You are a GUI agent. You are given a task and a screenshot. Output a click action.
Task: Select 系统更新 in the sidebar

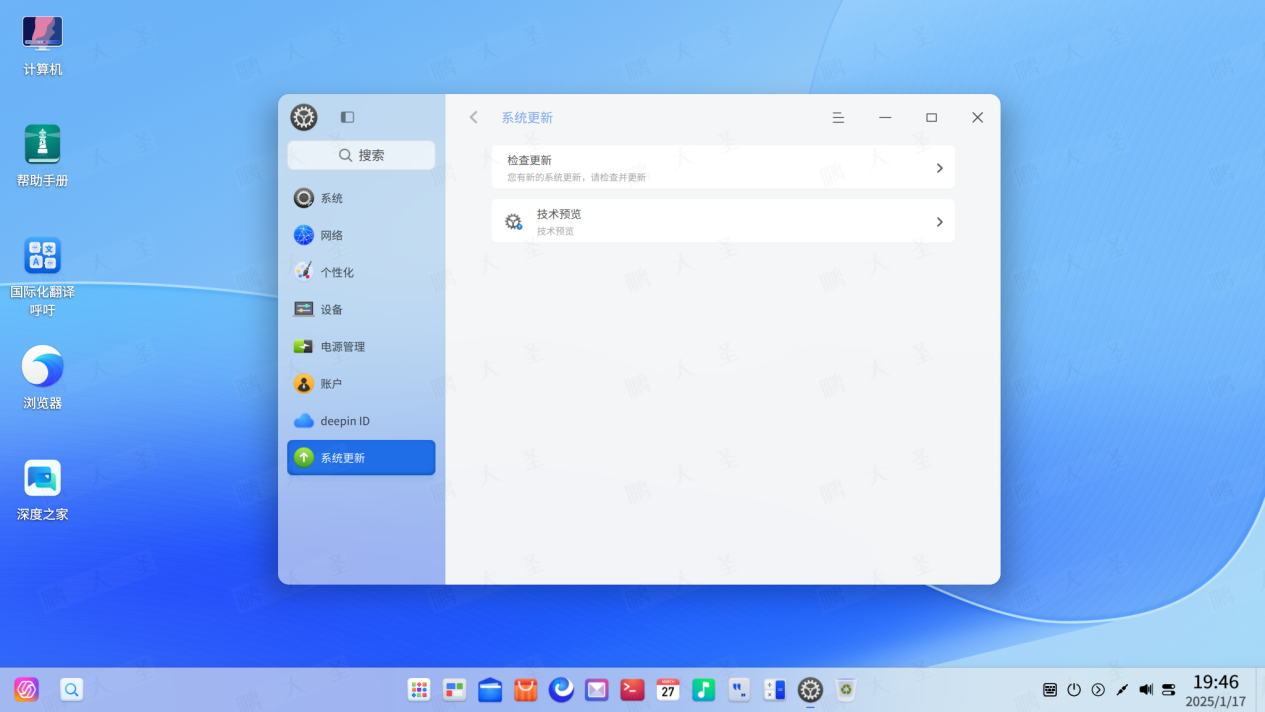pyautogui.click(x=361, y=458)
